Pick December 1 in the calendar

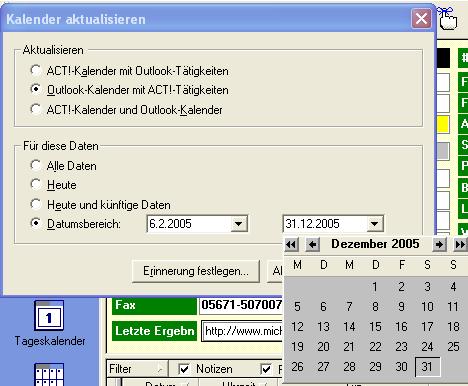375,287
